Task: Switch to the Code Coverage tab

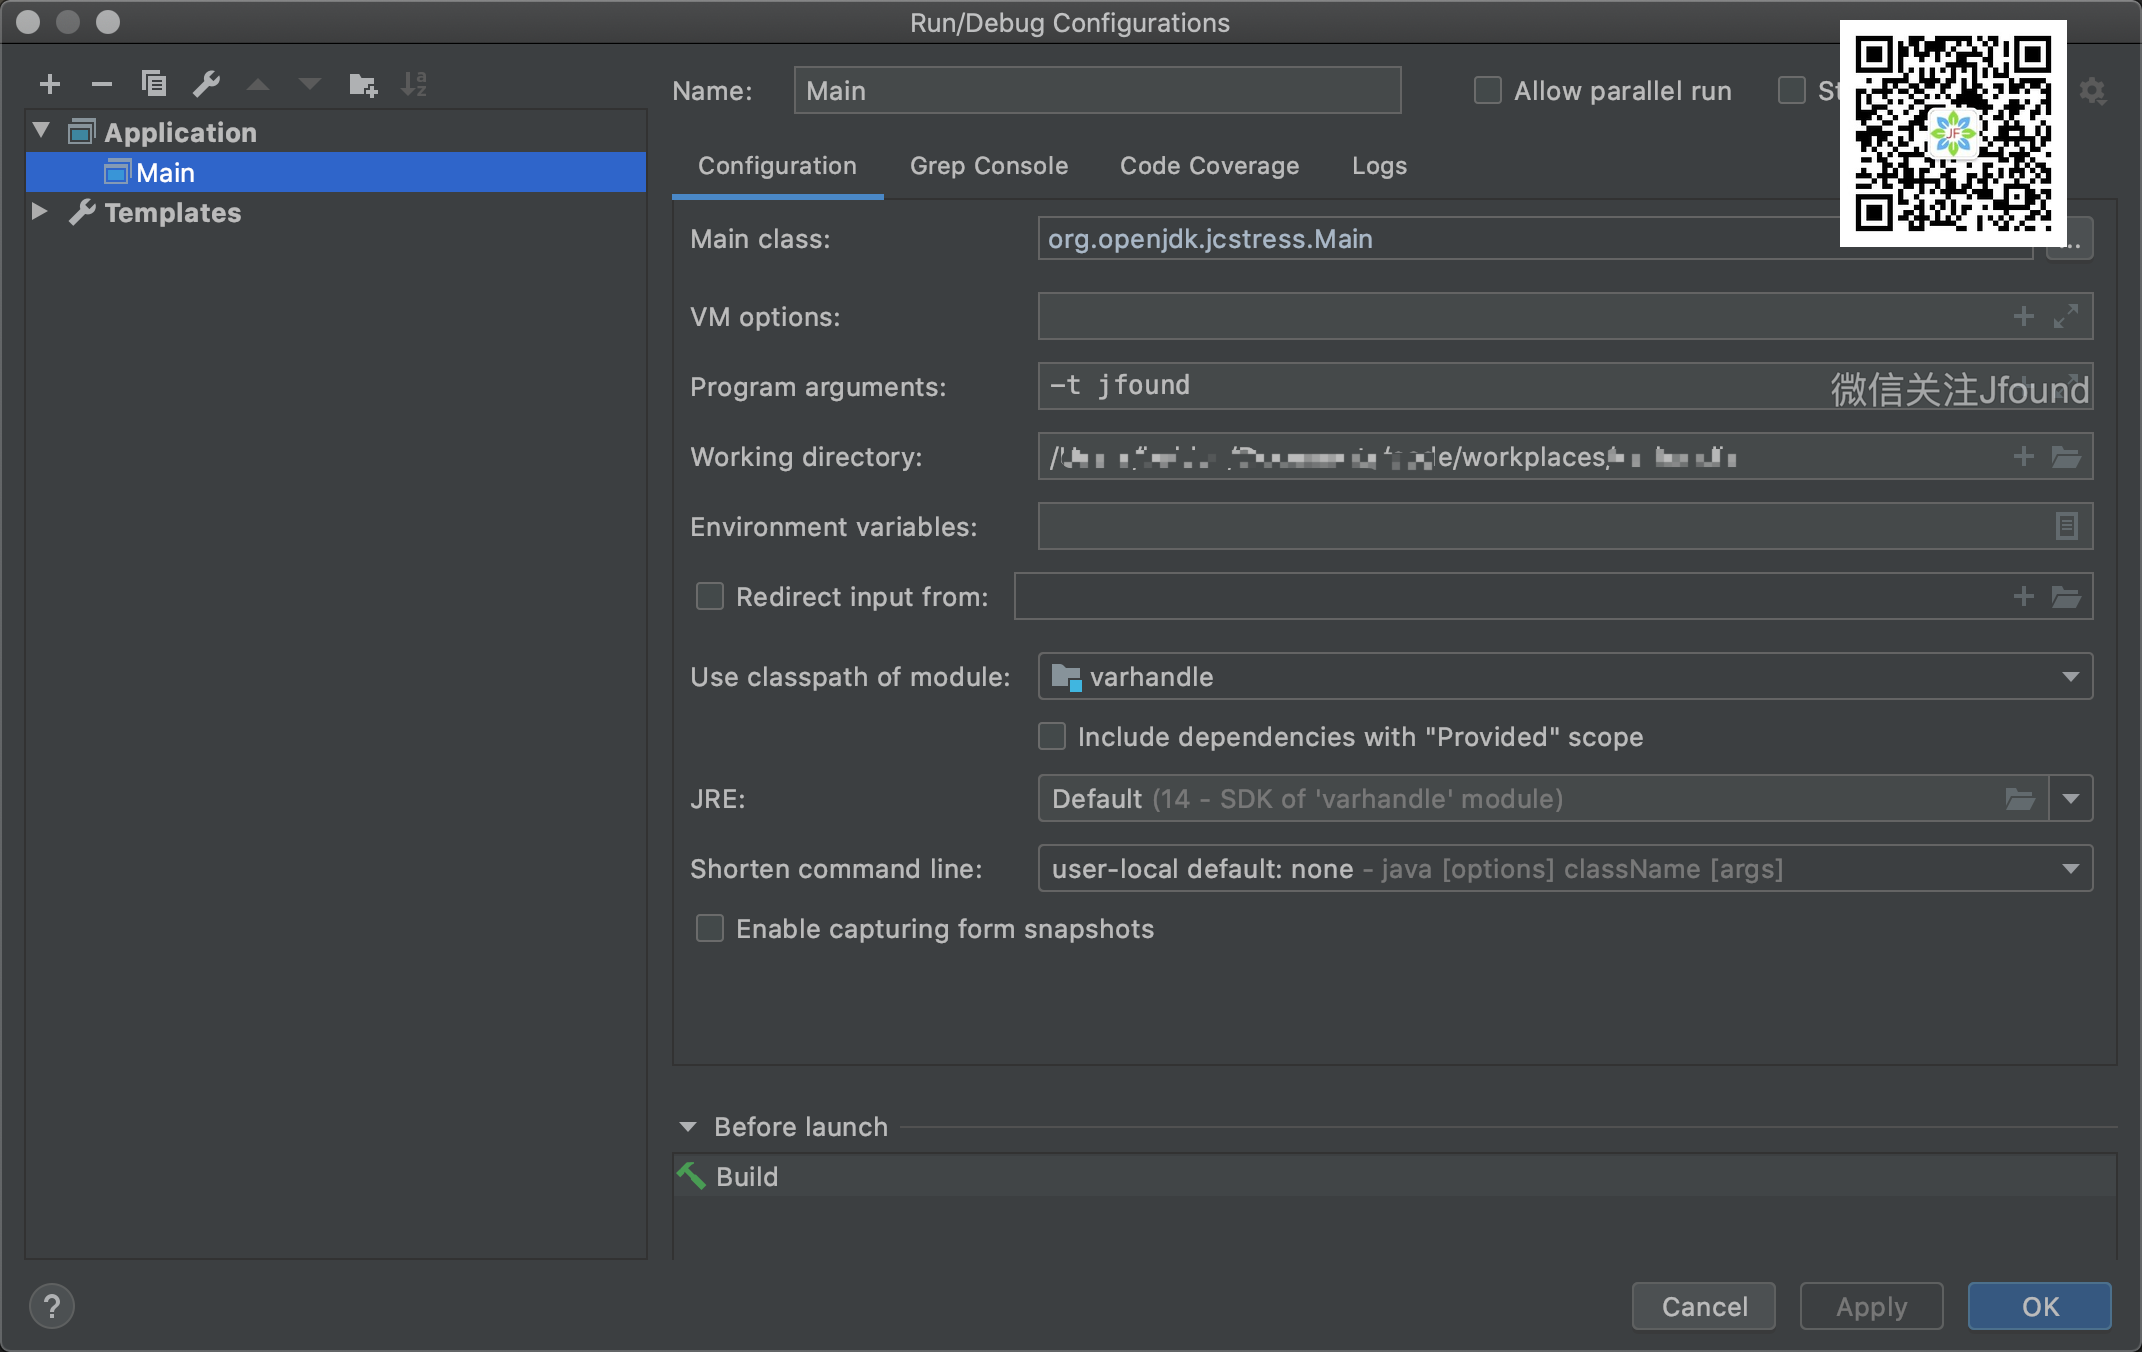Action: tap(1209, 166)
